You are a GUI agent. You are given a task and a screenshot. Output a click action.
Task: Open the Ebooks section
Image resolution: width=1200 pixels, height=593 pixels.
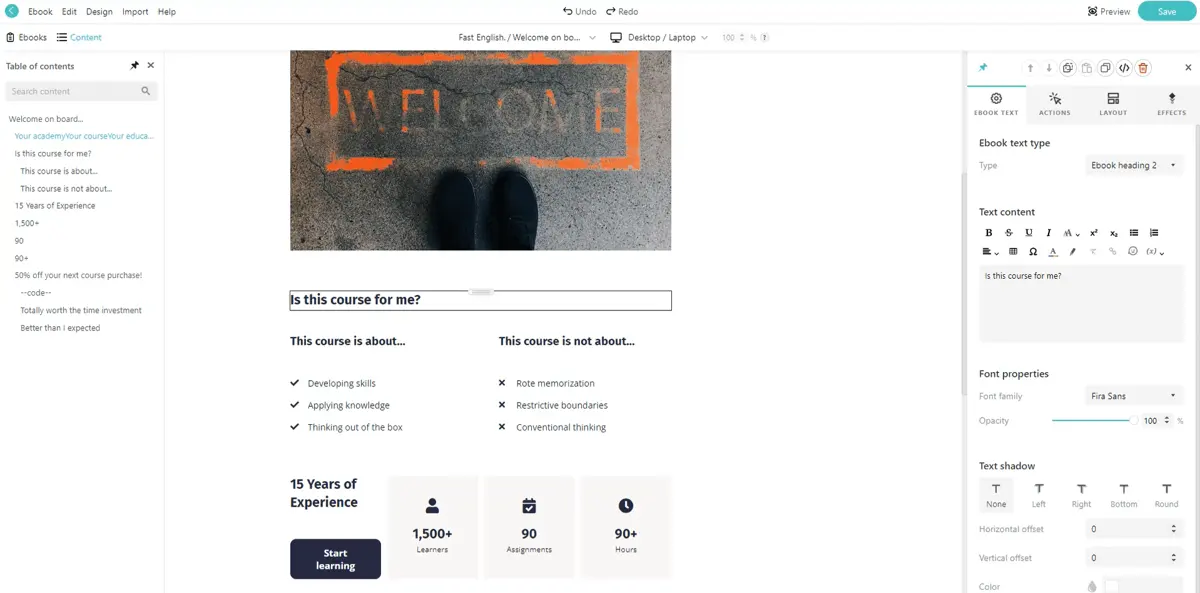tap(27, 37)
